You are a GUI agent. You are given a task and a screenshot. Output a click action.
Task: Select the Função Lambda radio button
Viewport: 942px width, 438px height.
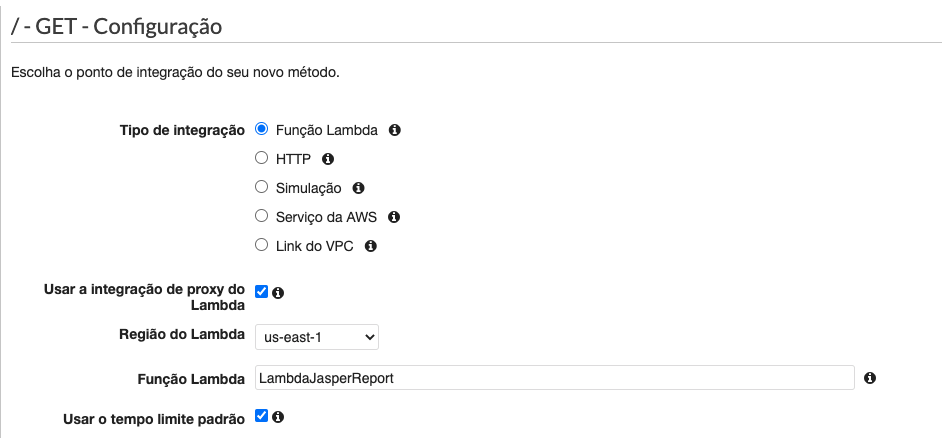pyautogui.click(x=261, y=129)
